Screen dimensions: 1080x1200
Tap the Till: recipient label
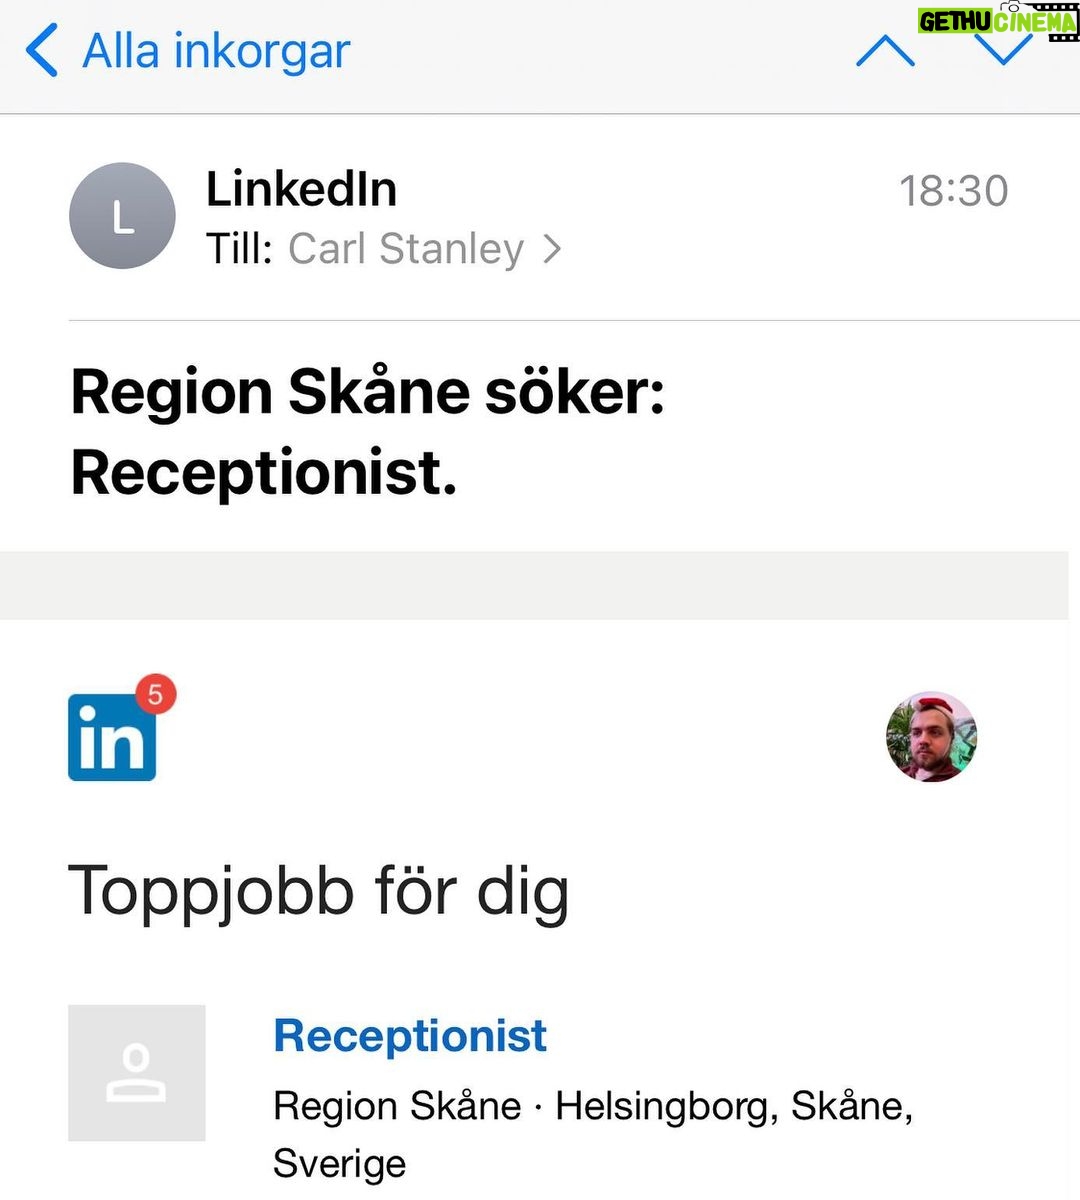239,249
